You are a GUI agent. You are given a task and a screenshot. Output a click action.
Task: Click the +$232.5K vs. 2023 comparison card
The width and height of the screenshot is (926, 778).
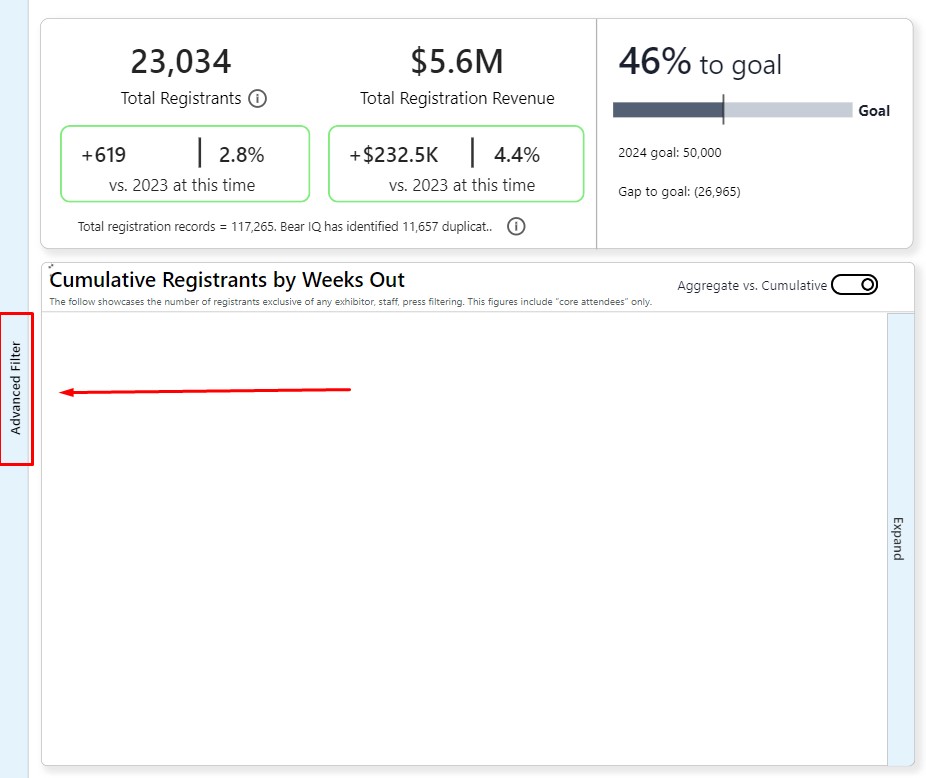[x=456, y=163]
